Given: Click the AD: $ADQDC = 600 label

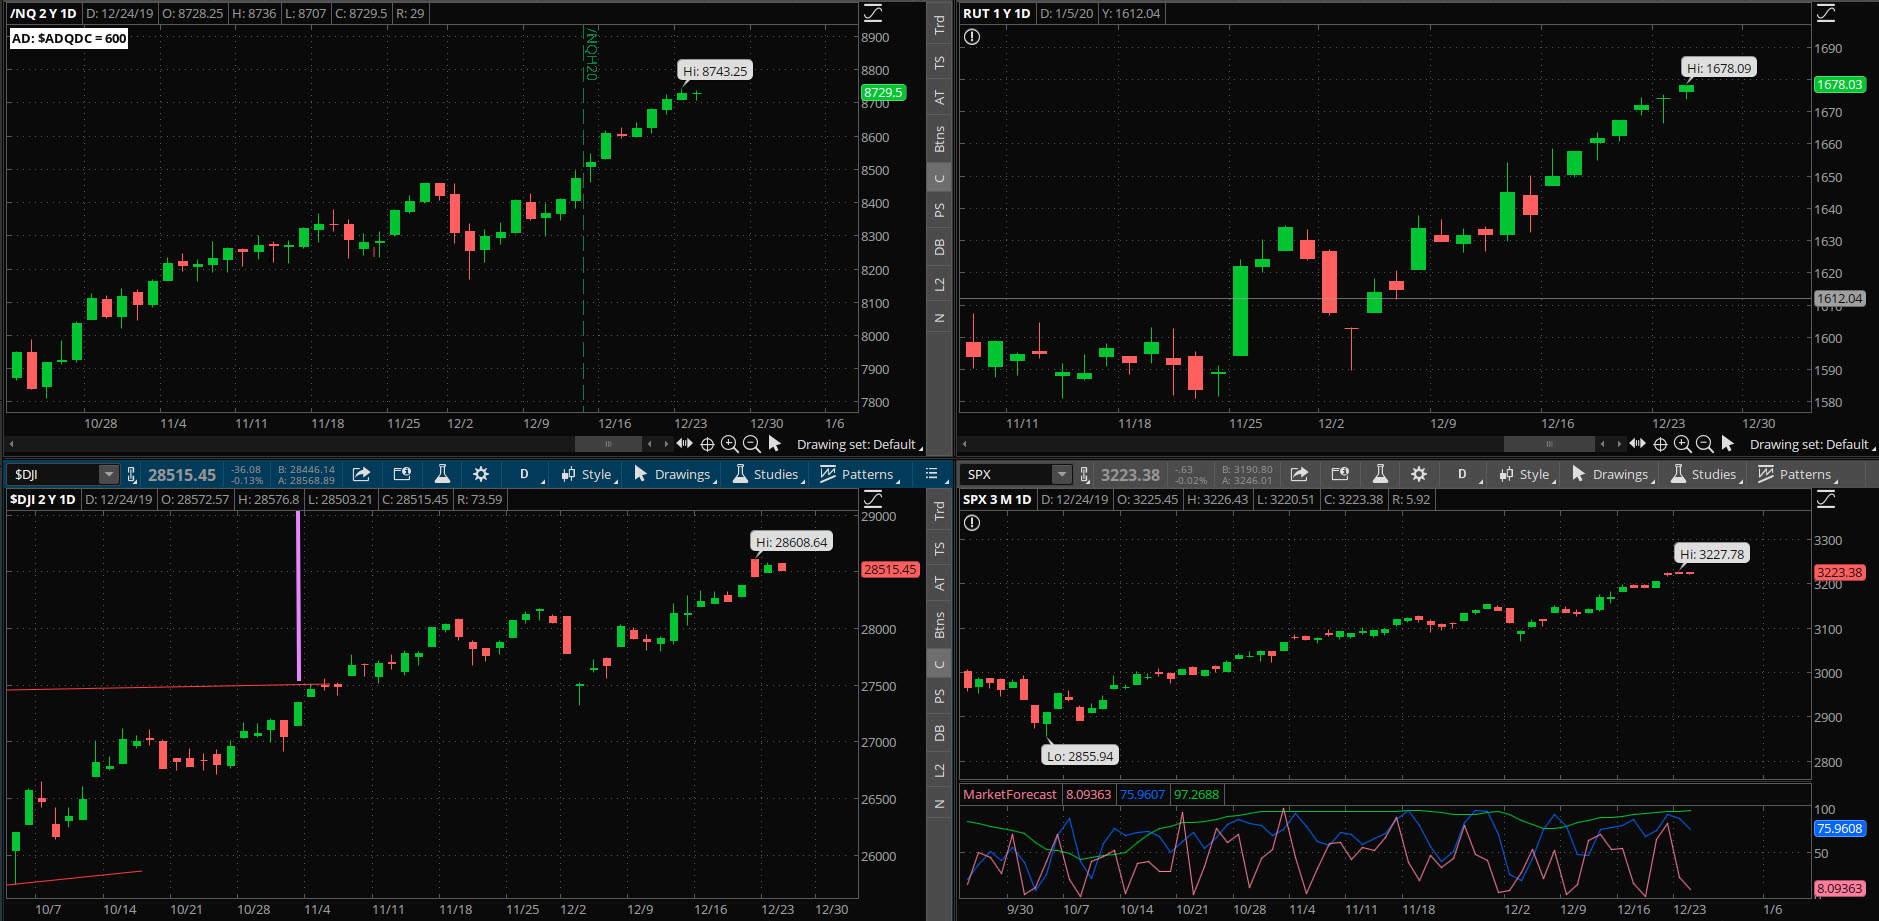Looking at the screenshot, I should tap(69, 39).
